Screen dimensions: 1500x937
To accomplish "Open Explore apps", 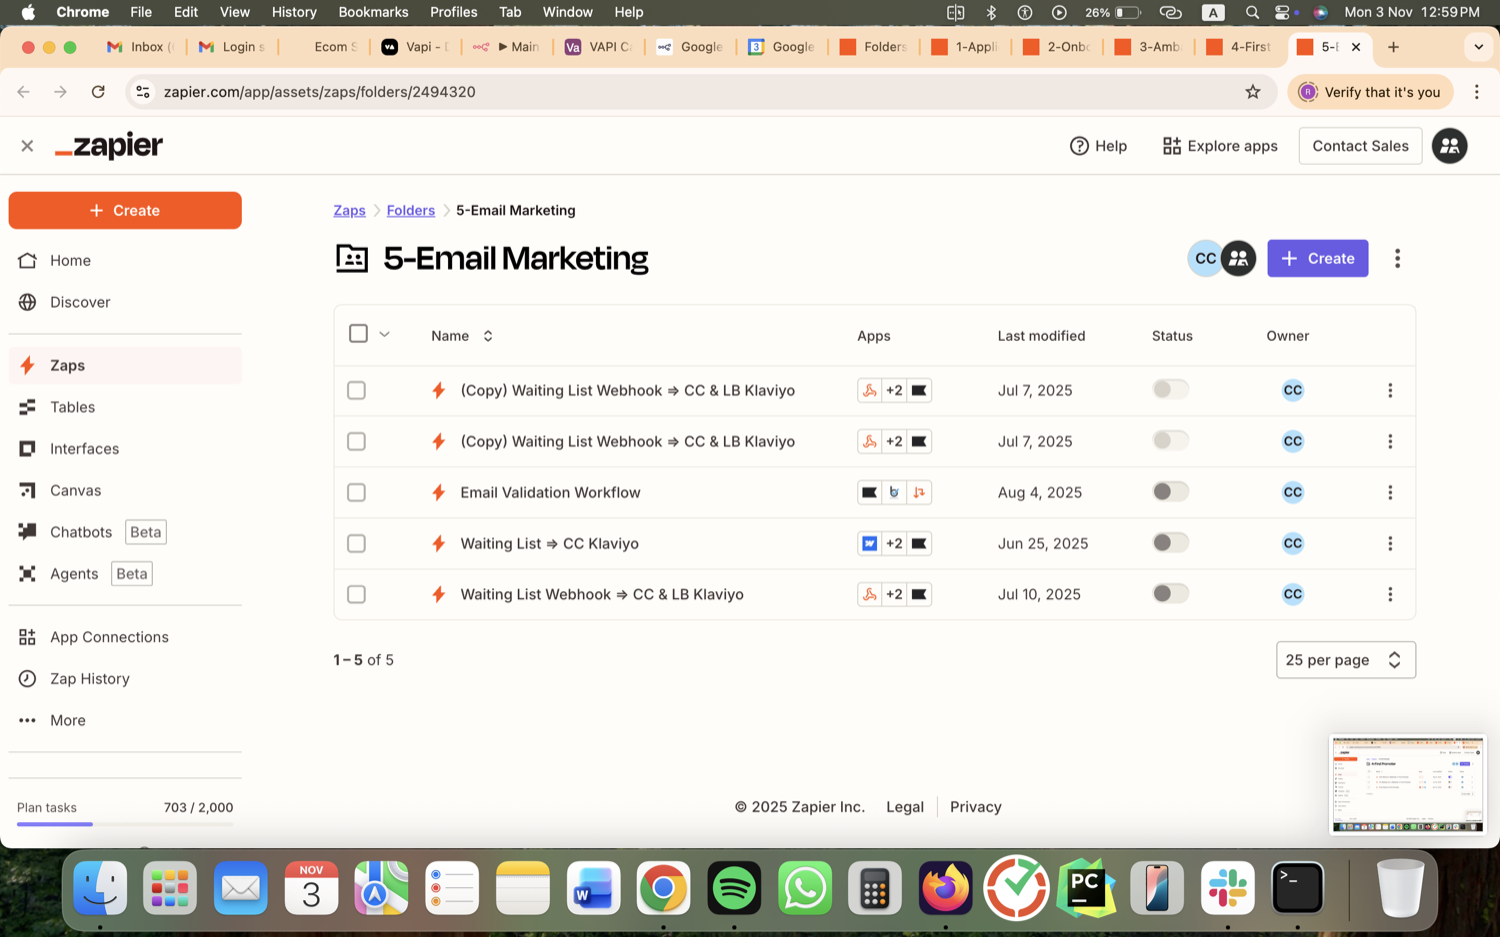I will [x=1220, y=146].
